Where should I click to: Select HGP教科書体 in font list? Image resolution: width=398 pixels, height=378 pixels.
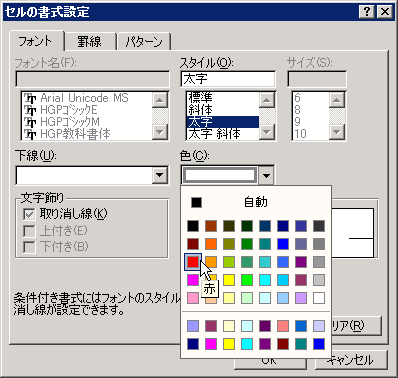87,134
